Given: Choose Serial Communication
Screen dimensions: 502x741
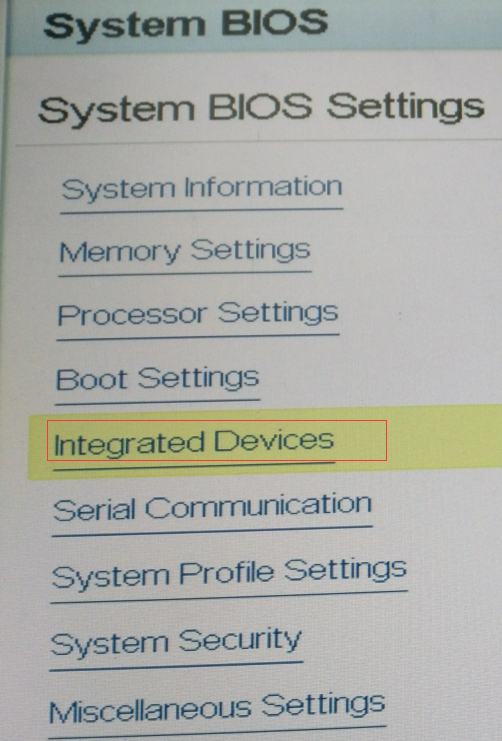Looking at the screenshot, I should (212, 507).
